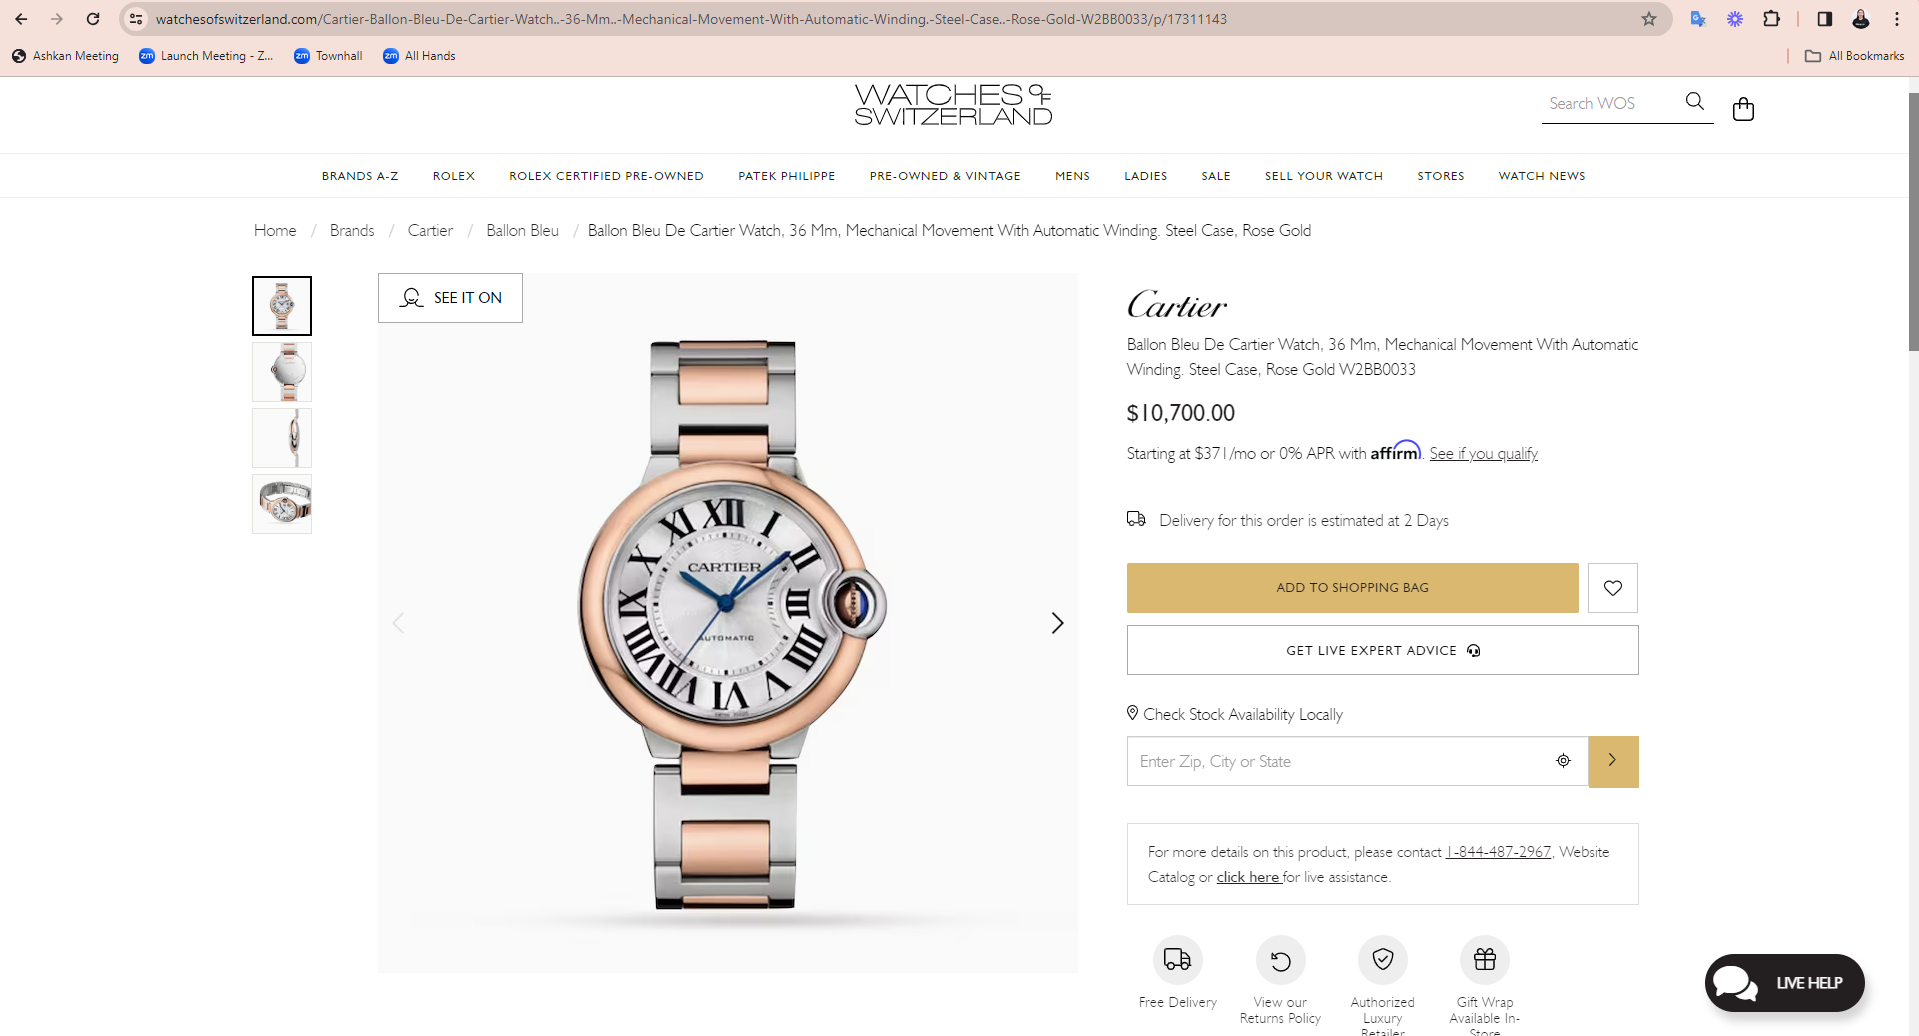Click Add to Shopping Bag button
This screenshot has width=1919, height=1036.
point(1352,588)
